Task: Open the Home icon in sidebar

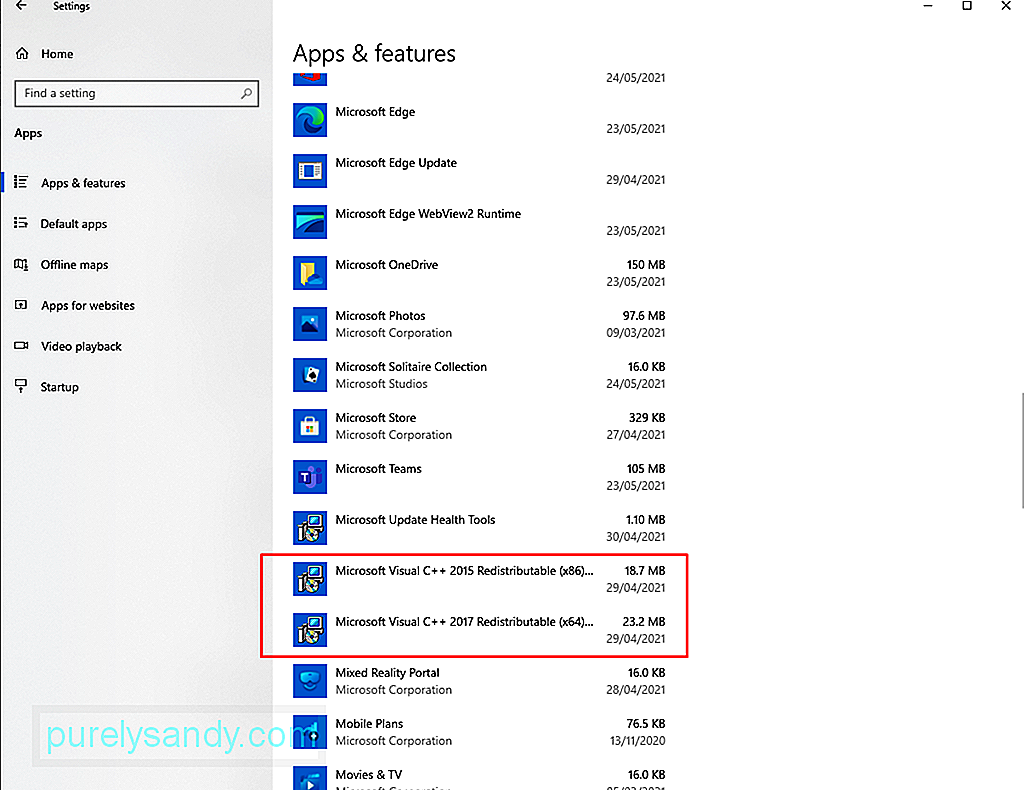Action: 22,54
